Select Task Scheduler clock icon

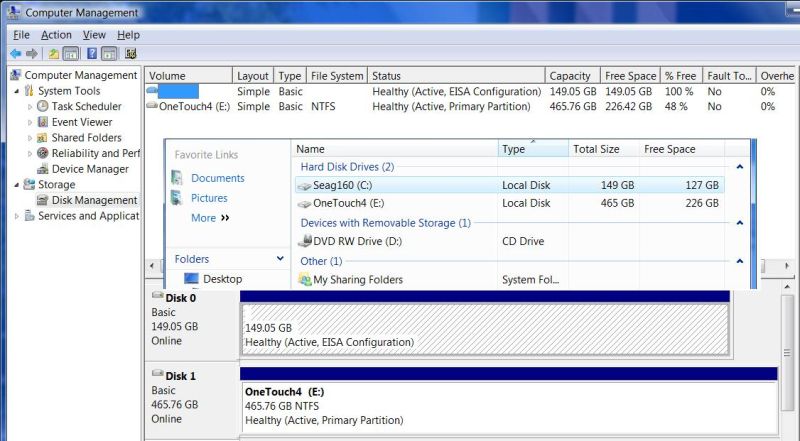(x=43, y=106)
